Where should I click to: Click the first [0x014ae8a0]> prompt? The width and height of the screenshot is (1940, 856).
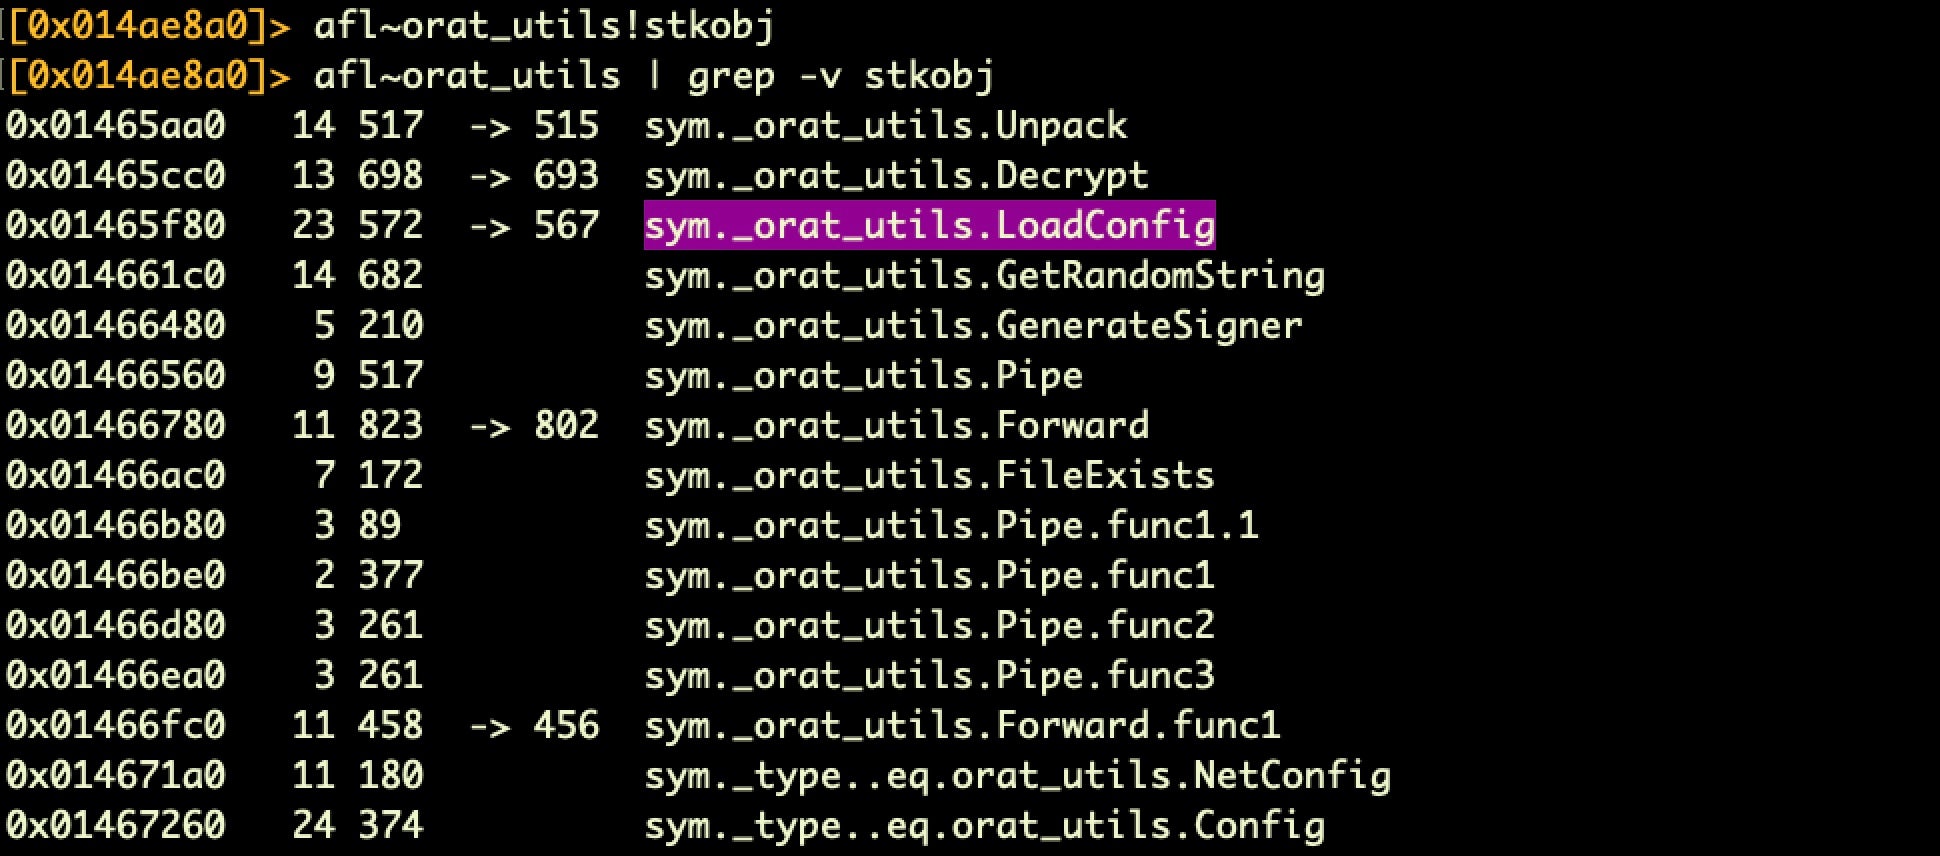click(148, 25)
